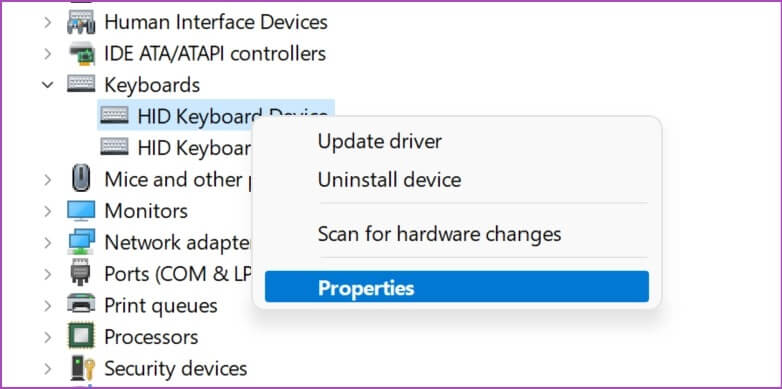Open Properties from the context menu
The image size is (782, 389).
[x=456, y=288]
